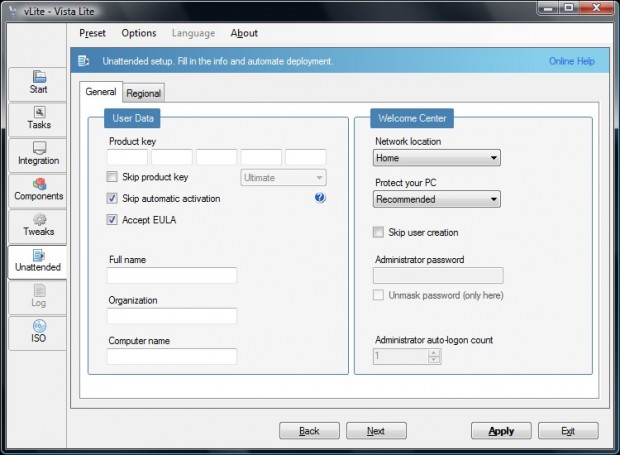
Task: Click the second Product key field
Action: pyautogui.click(x=172, y=157)
